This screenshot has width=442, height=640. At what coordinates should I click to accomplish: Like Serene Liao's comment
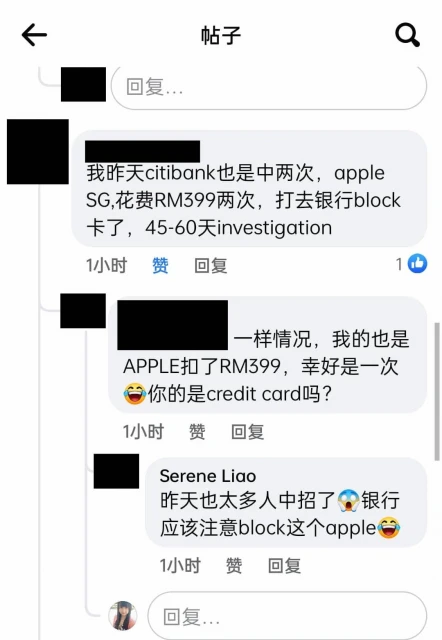tap(234, 566)
